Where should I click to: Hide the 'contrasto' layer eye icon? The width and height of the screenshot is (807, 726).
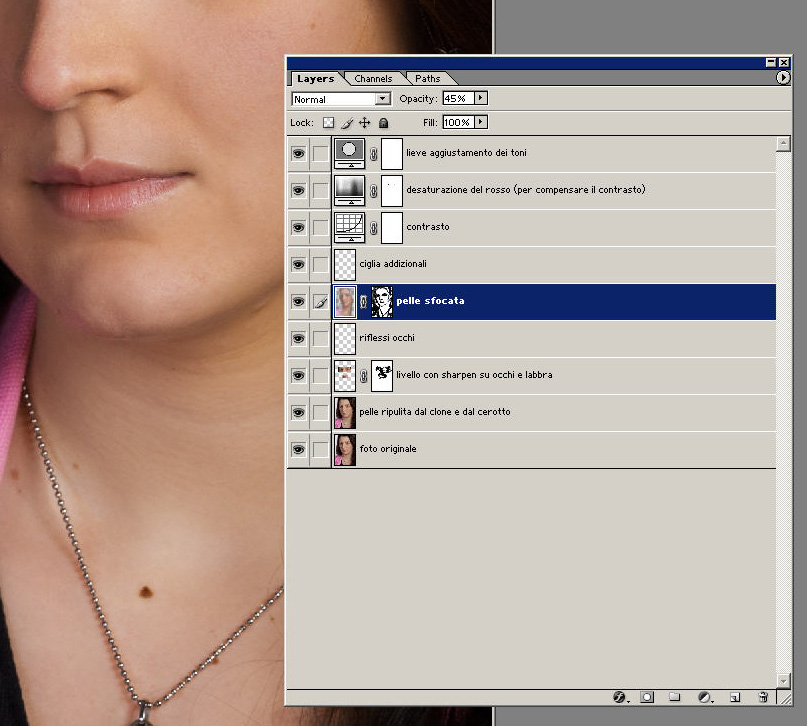pyautogui.click(x=298, y=227)
